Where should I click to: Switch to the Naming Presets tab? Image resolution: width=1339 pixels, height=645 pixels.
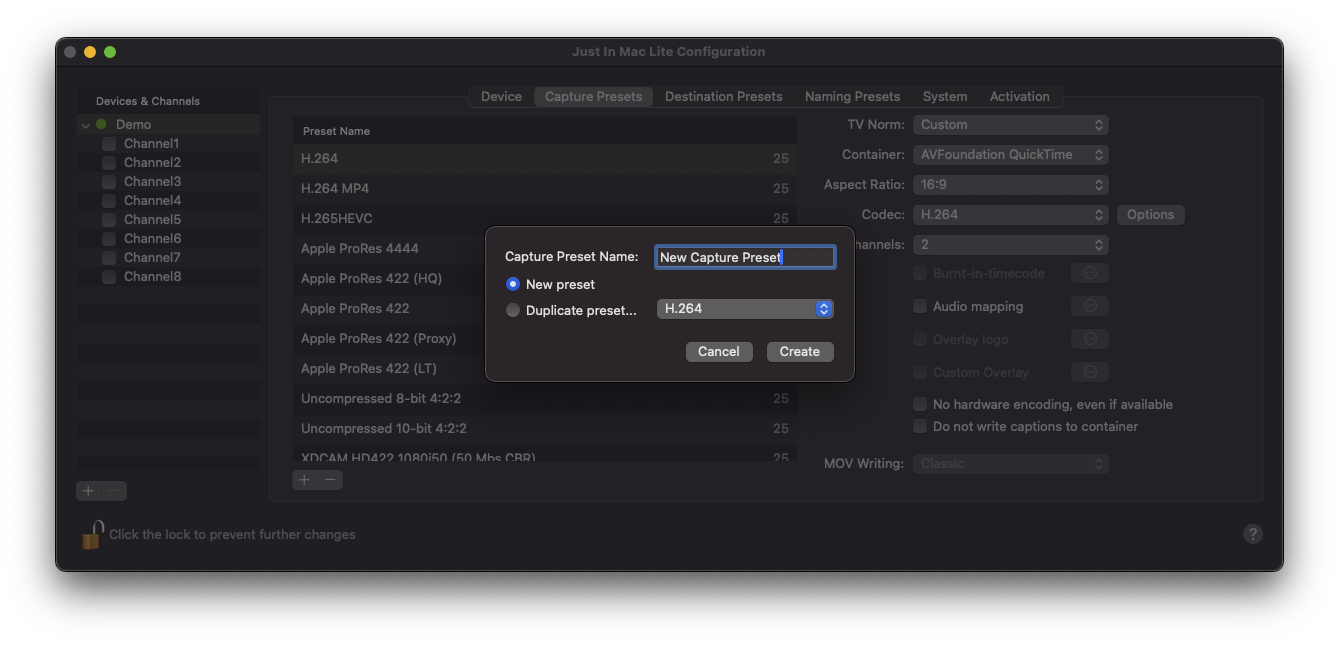pos(852,97)
